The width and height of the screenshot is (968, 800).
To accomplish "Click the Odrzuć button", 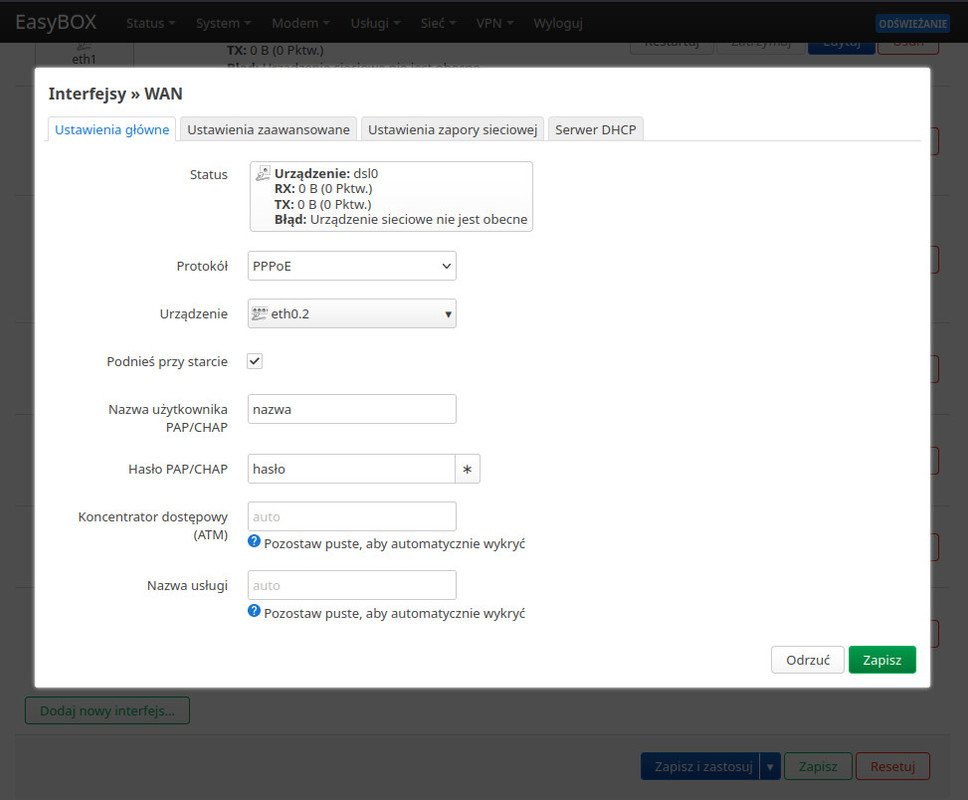I will (x=807, y=660).
